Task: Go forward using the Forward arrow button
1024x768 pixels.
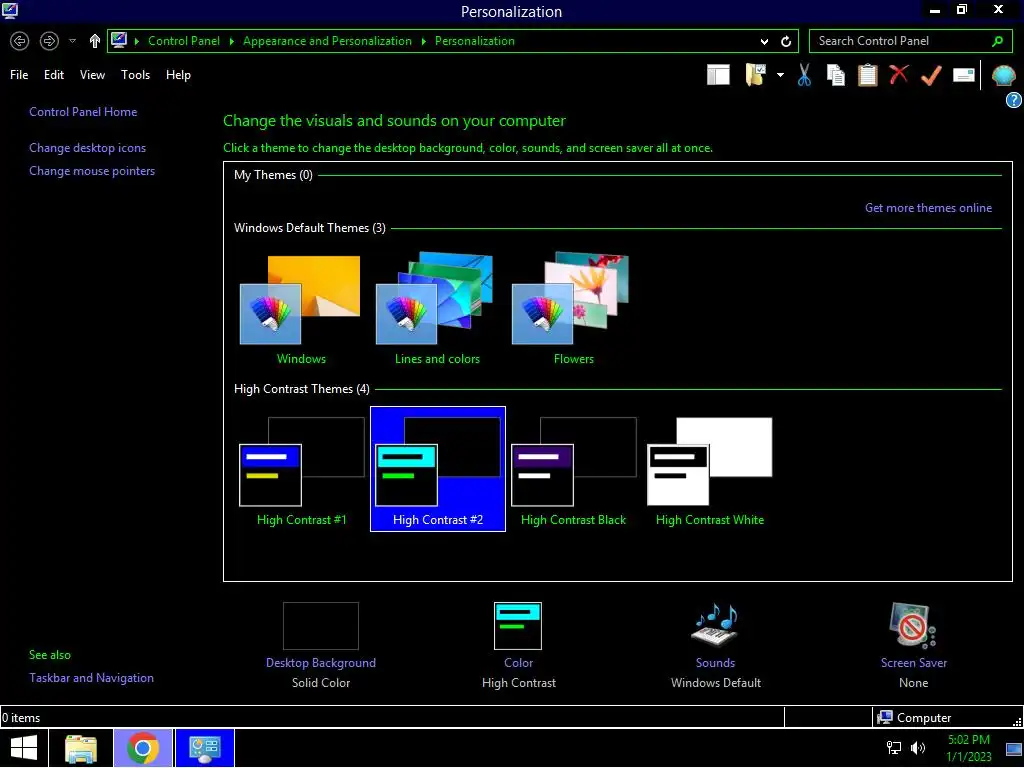Action: coord(49,41)
